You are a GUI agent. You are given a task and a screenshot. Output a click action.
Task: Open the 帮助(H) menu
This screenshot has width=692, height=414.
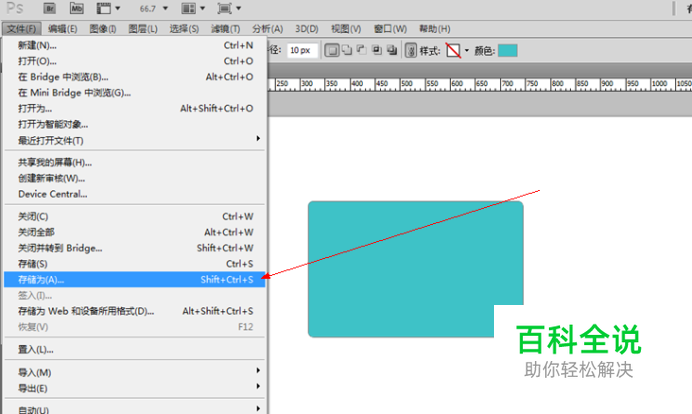tap(435, 29)
